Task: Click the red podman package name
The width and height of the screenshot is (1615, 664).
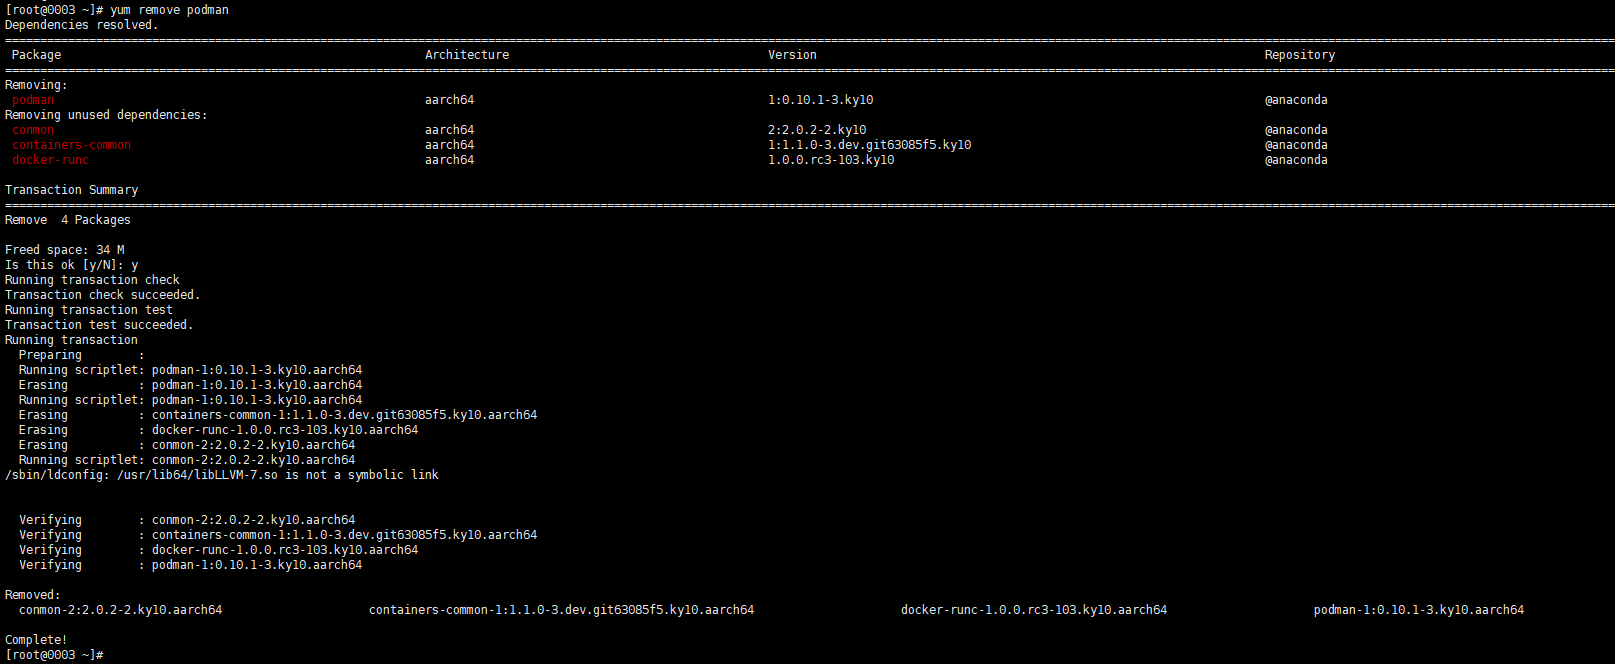Action: (33, 100)
